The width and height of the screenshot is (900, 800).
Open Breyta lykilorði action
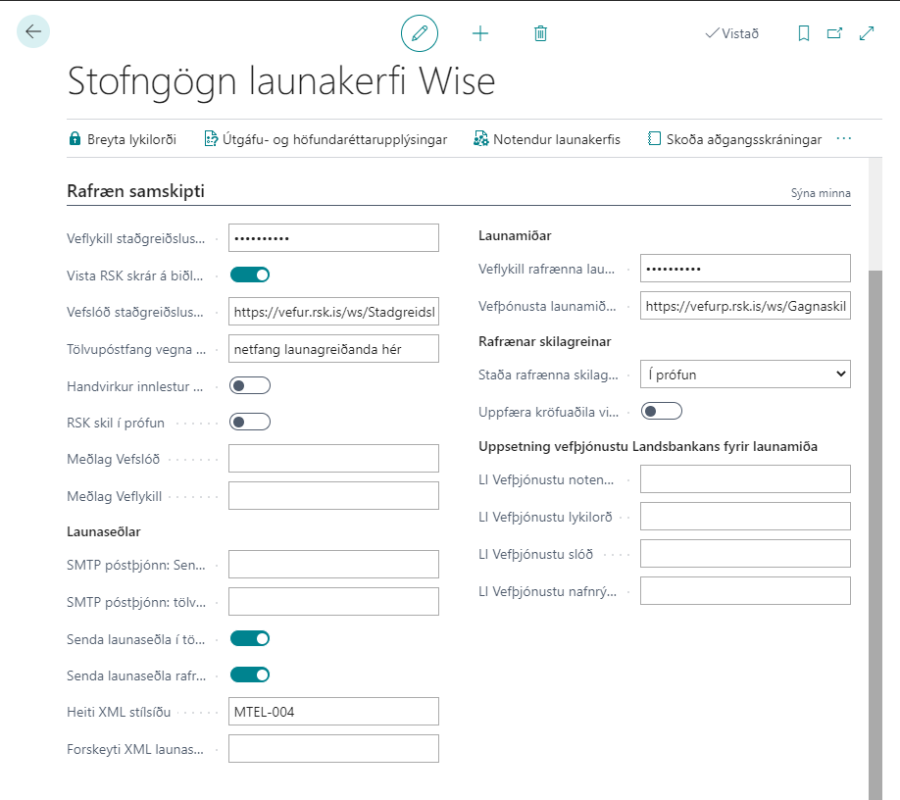(x=122, y=139)
